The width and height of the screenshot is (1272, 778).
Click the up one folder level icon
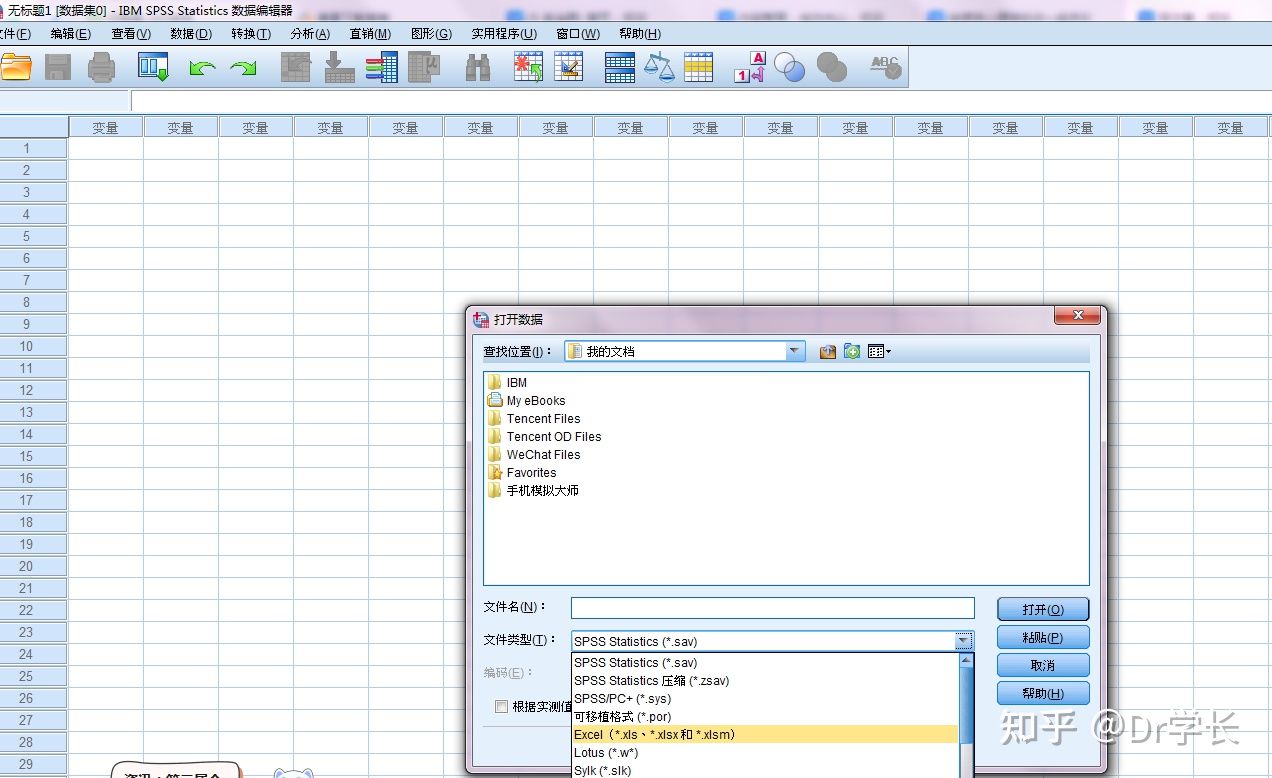pyautogui.click(x=827, y=352)
